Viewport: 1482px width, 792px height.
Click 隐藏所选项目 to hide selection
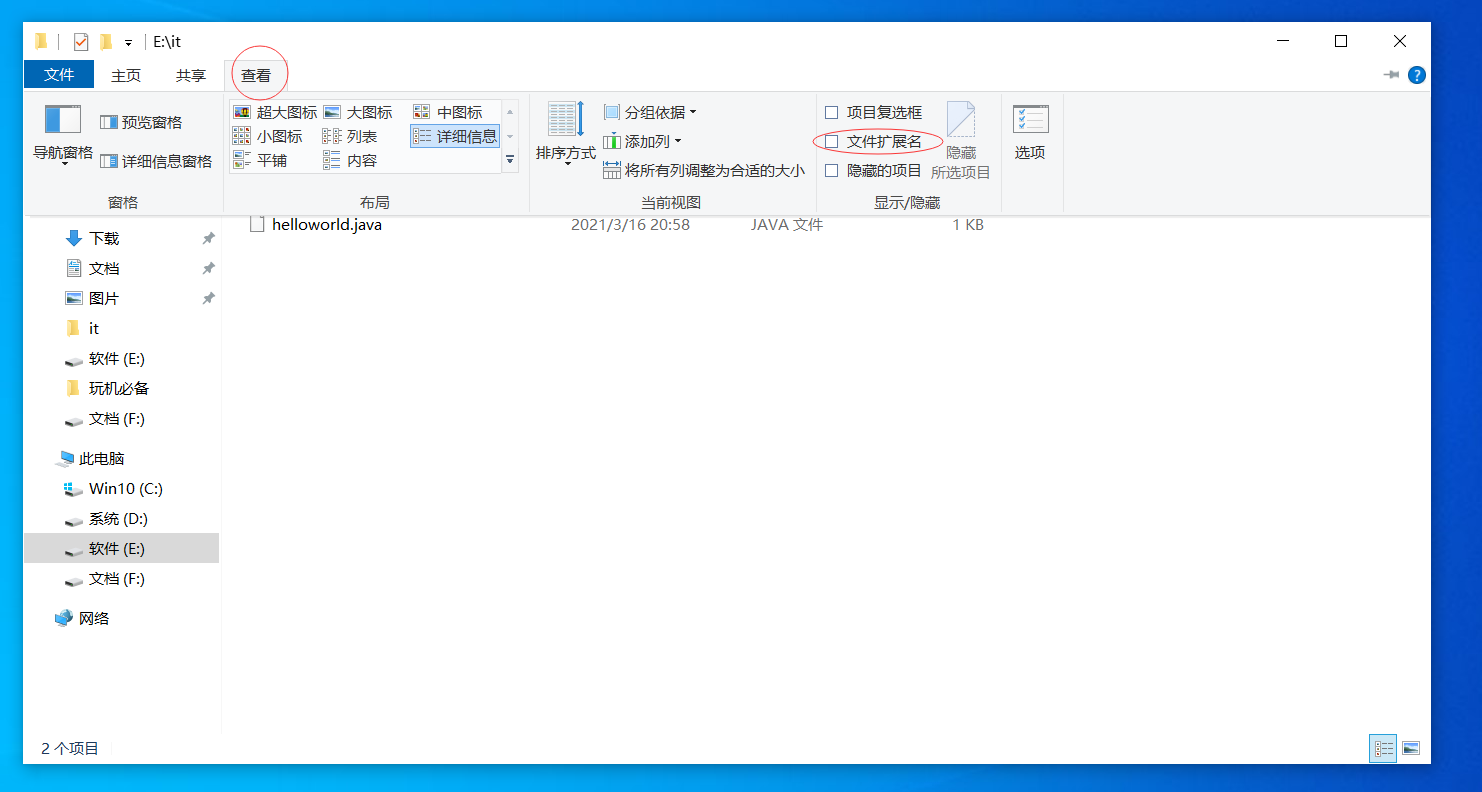click(x=960, y=135)
